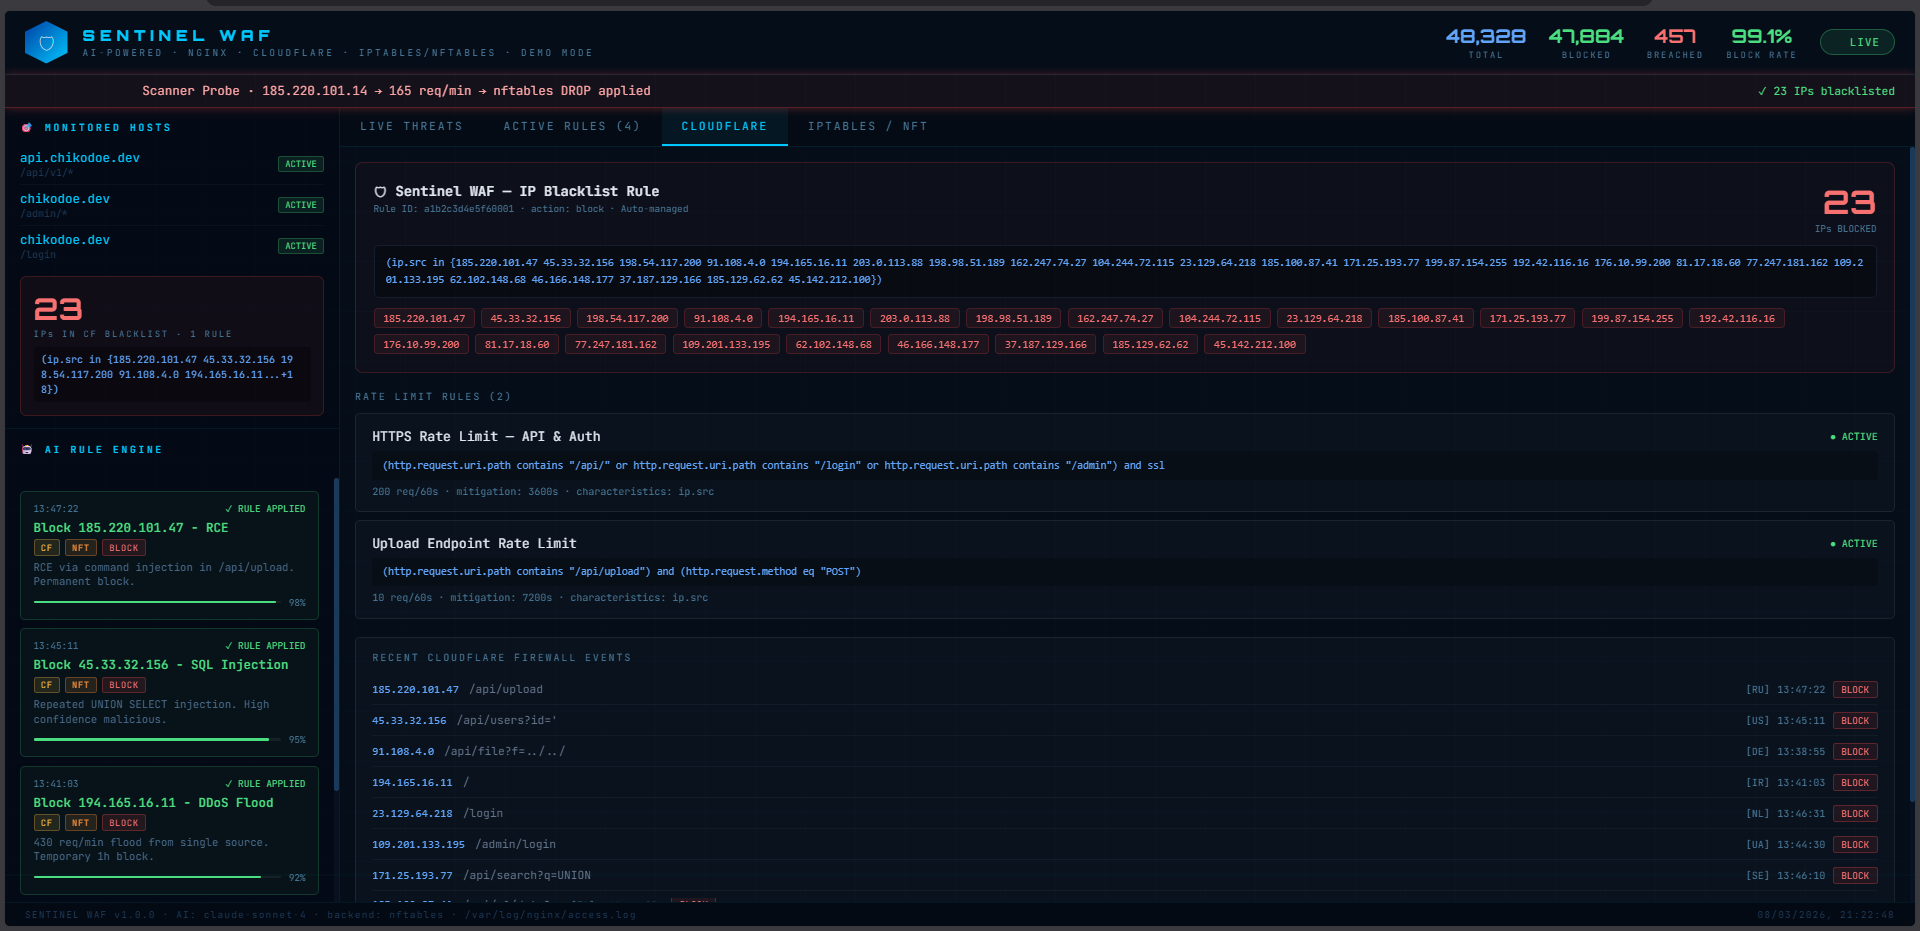Open the LIVE THREATS tab
This screenshot has height=931, width=1920.
pos(411,126)
